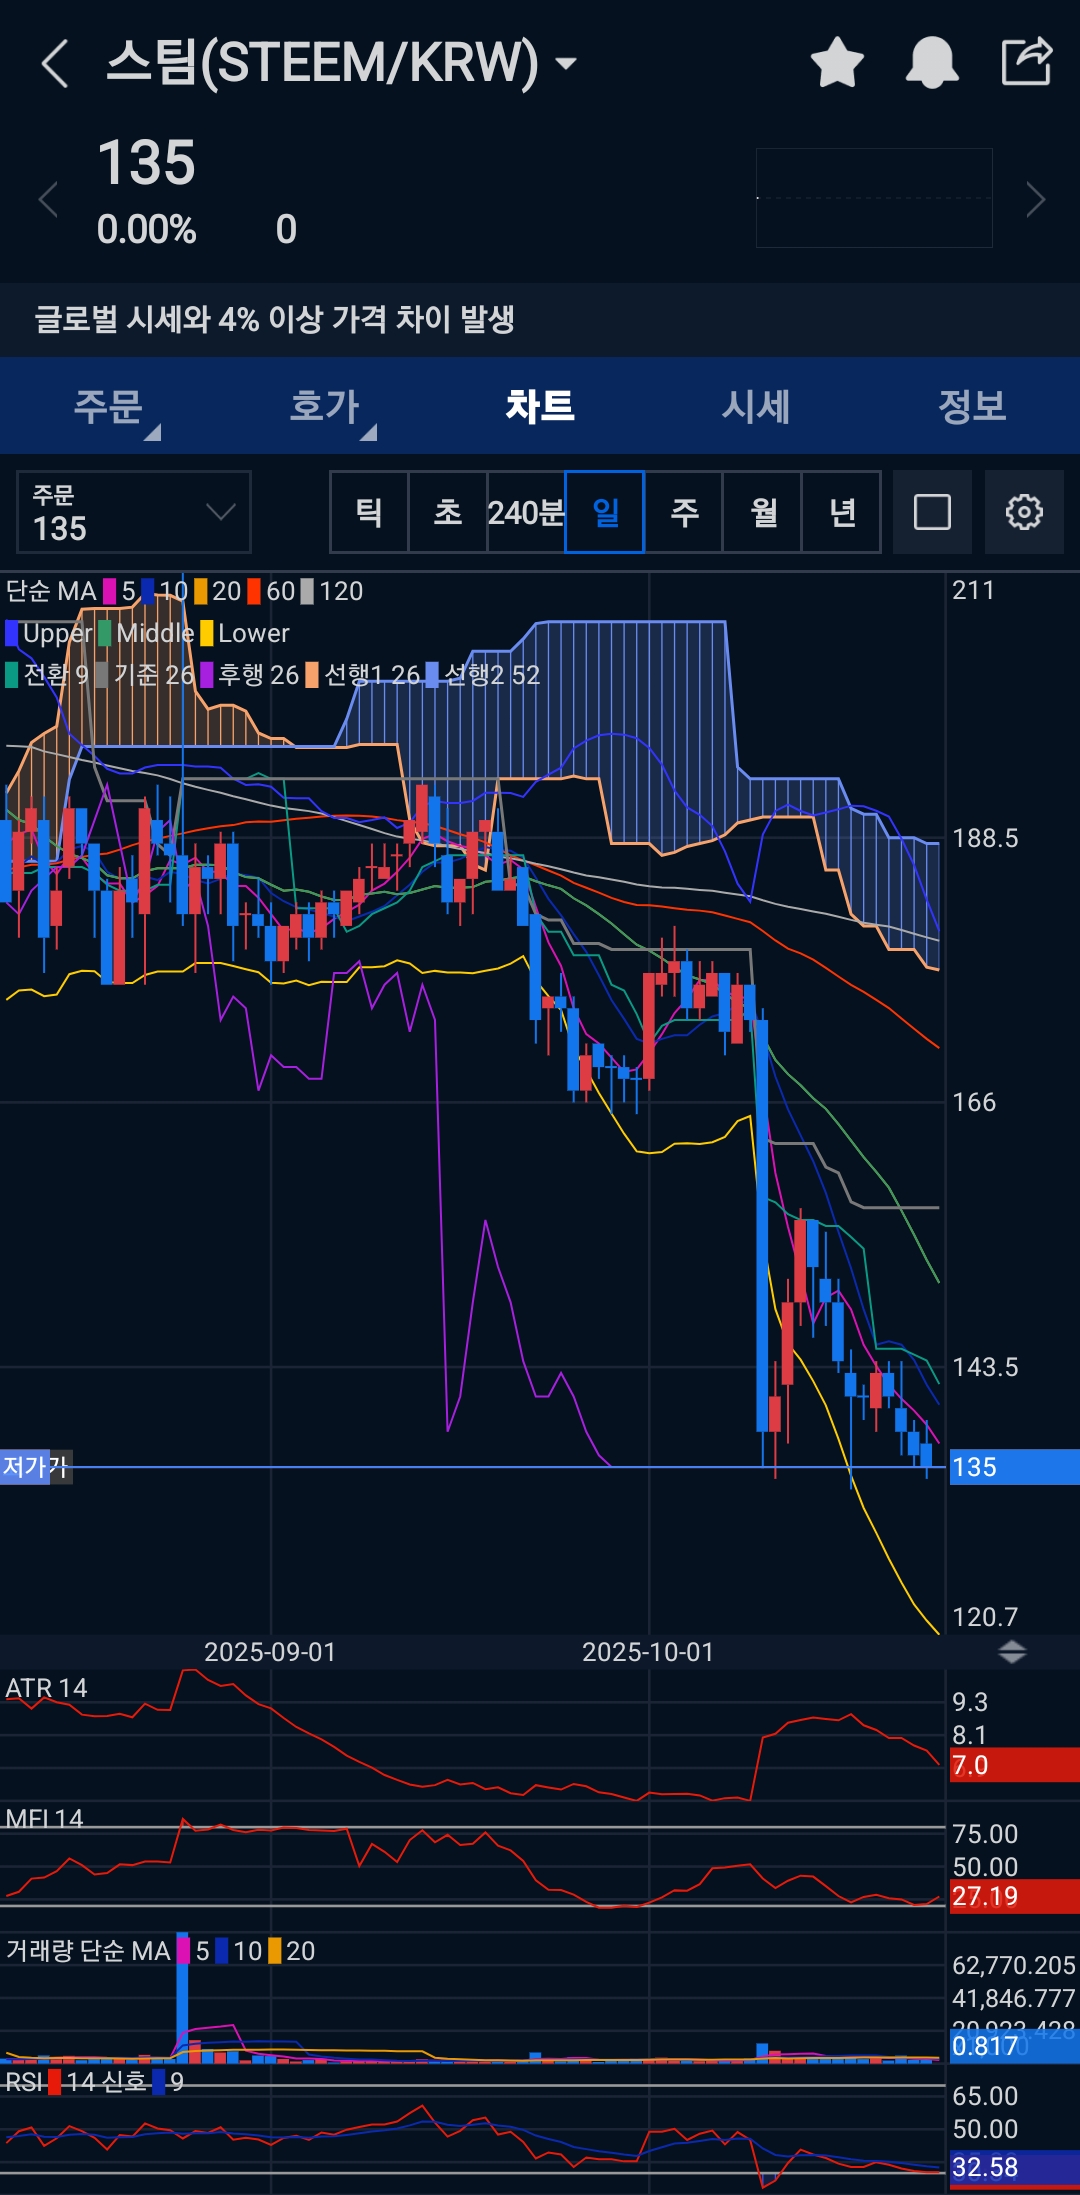Click the 2025-10-01 date axis label
Viewport: 1080px width, 2195px height.
(648, 1652)
